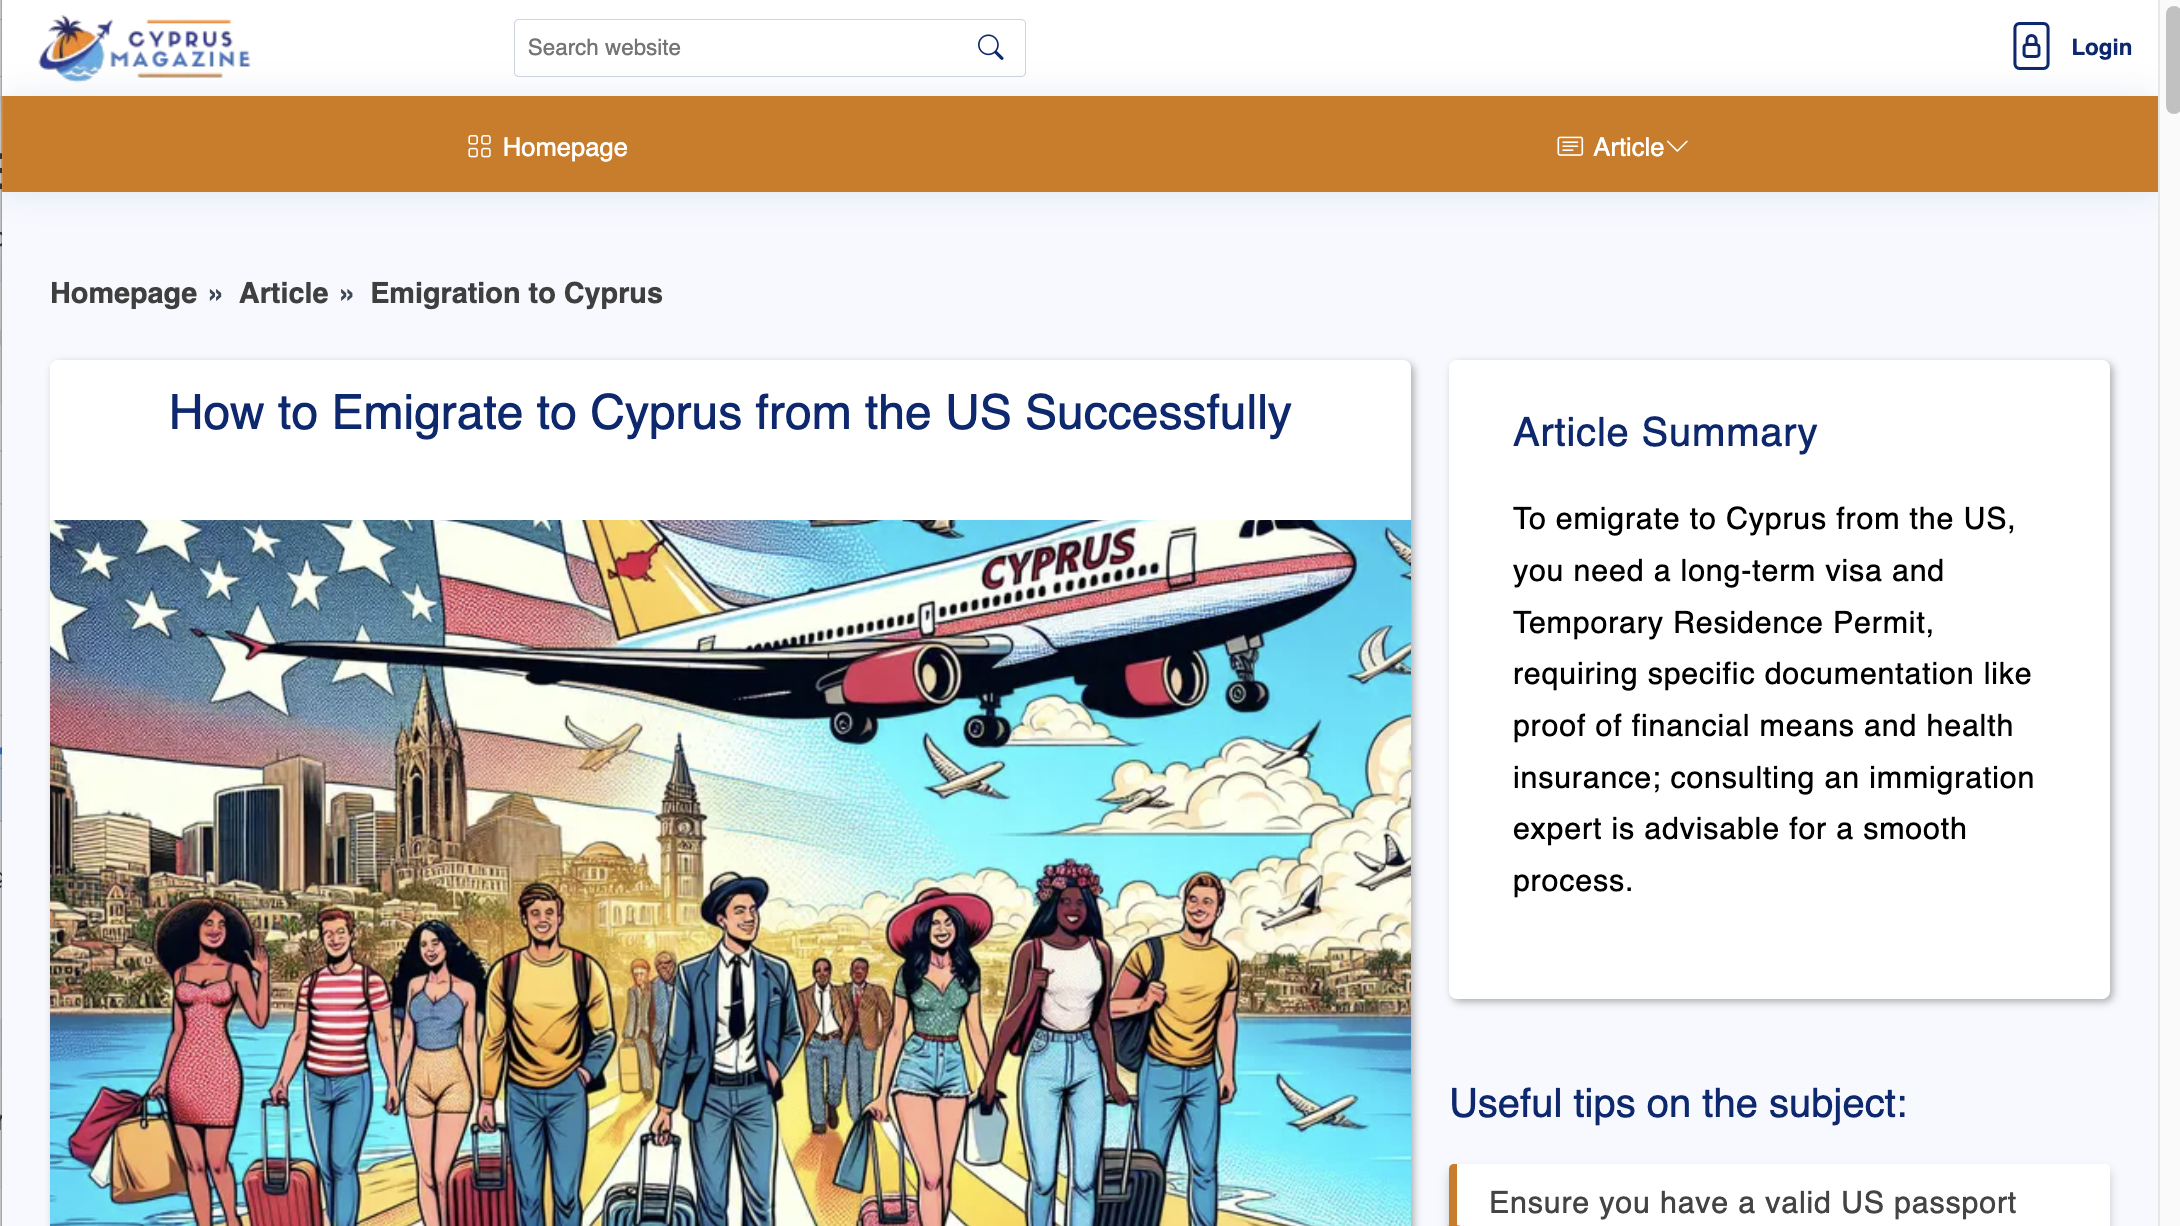
Task: Click inside the Search website field
Action: click(x=740, y=47)
